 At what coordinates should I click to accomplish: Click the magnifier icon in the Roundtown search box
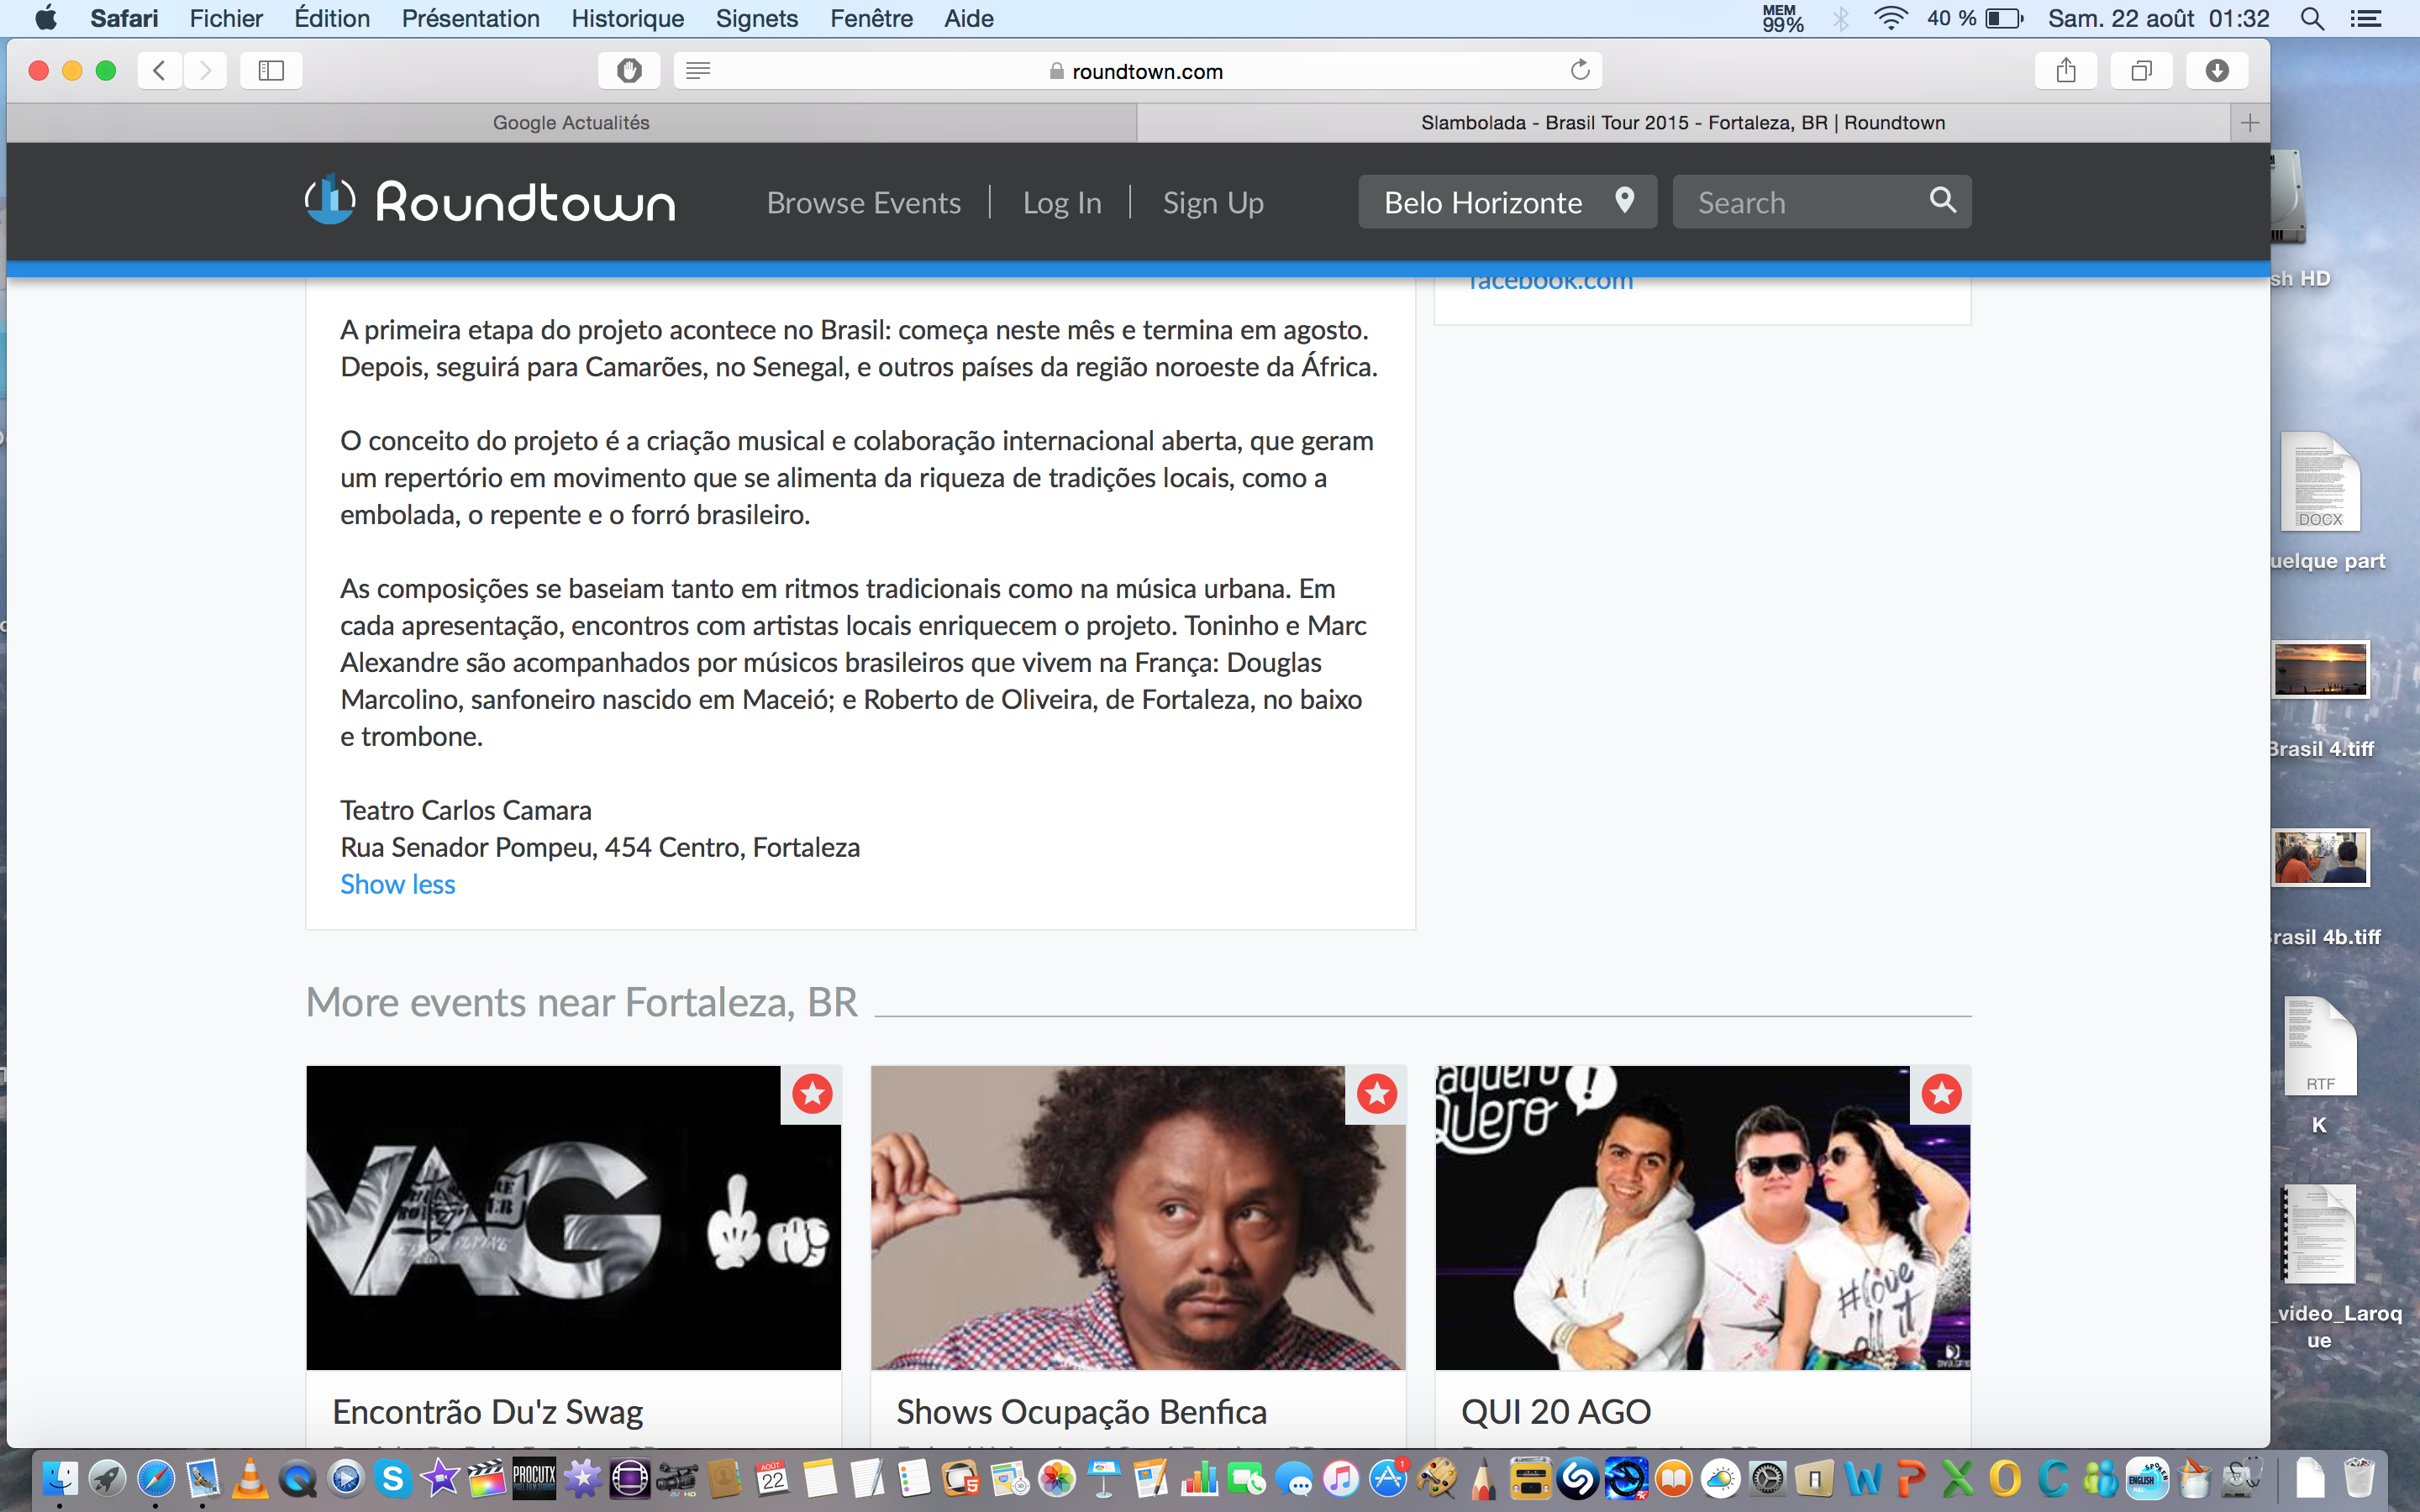1942,200
